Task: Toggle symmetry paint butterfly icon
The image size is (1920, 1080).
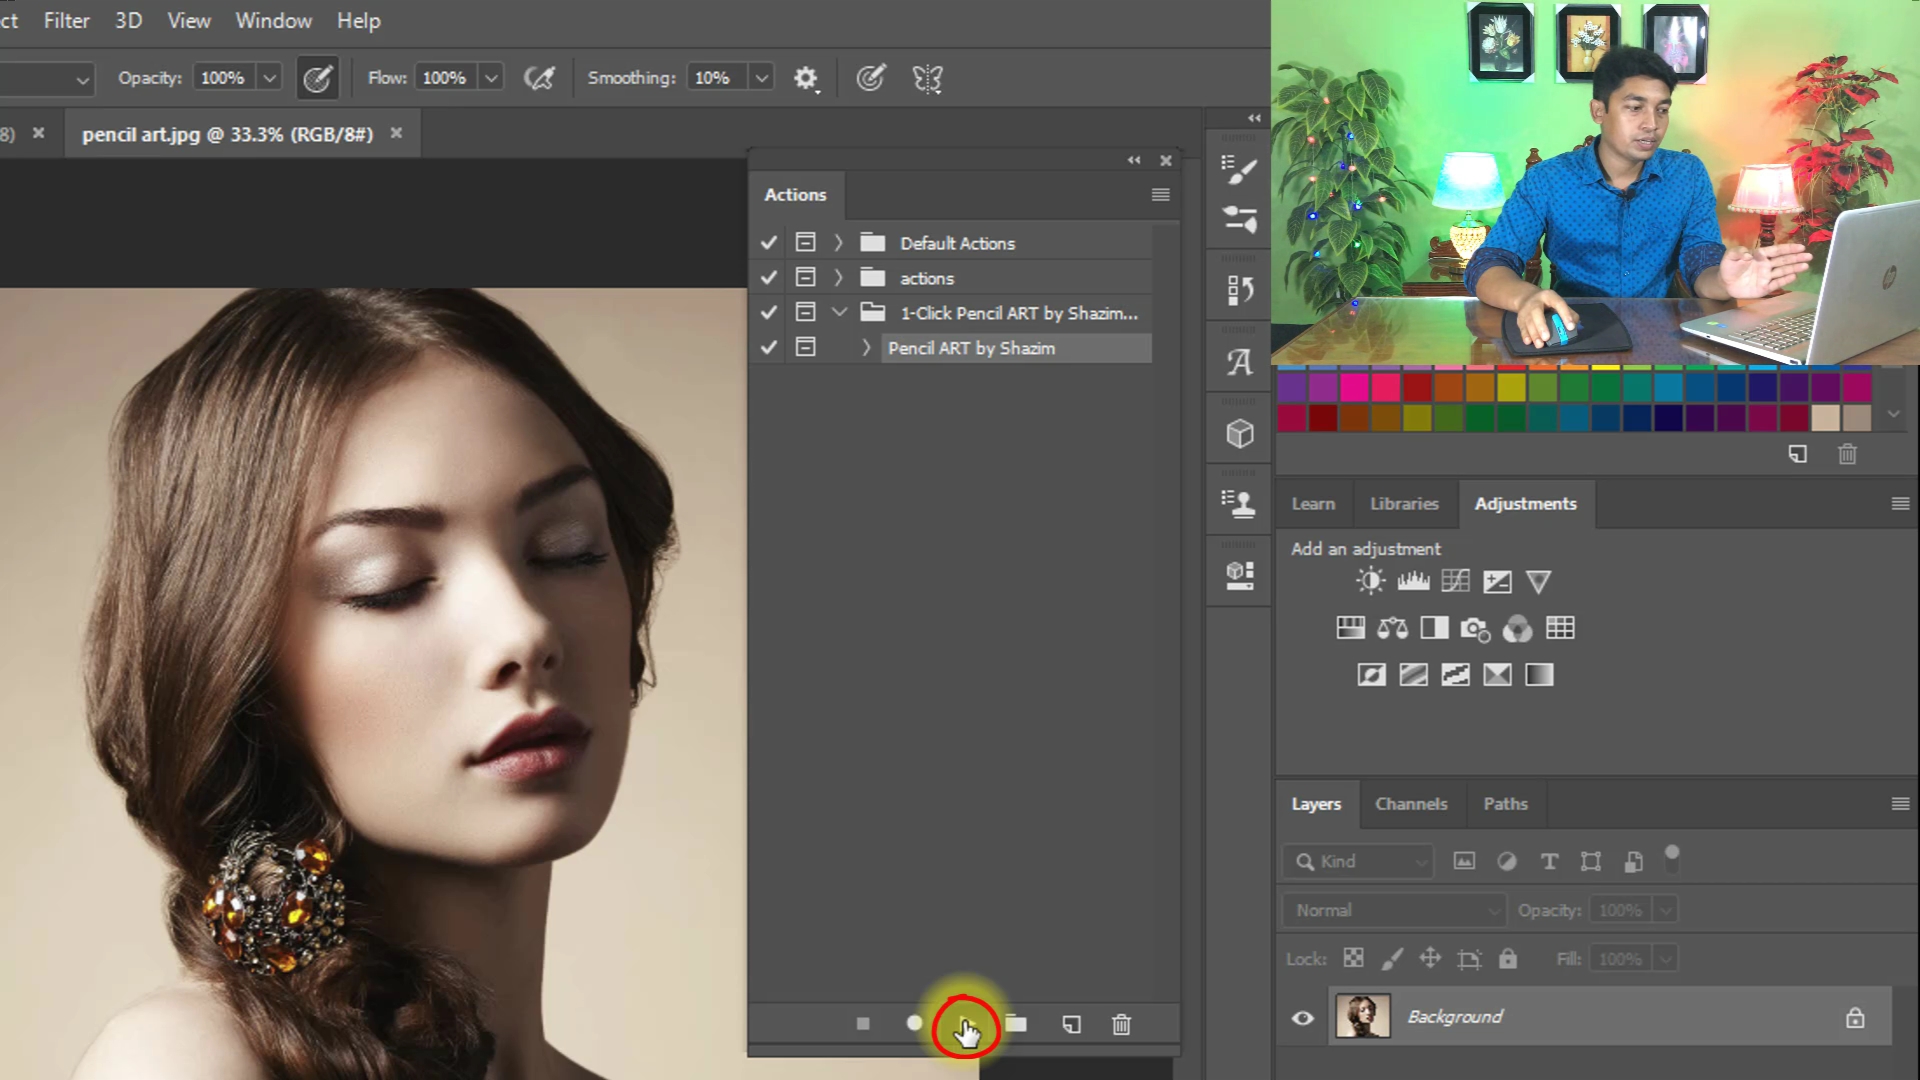Action: point(927,78)
